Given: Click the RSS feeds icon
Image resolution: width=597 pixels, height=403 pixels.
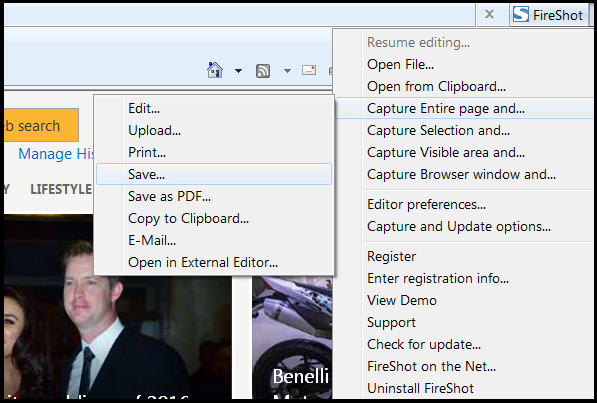Looking at the screenshot, I should pyautogui.click(x=263, y=71).
